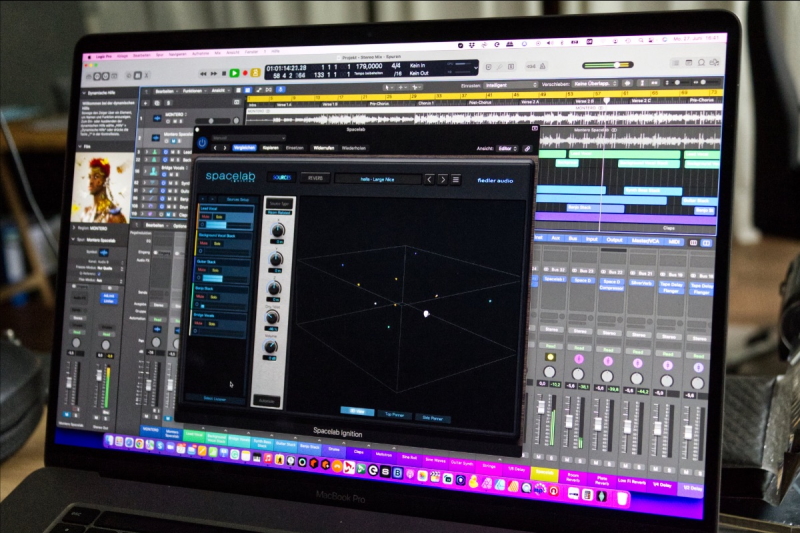The image size is (800, 533).
Task: Open the Navigieren menu in menu bar
Action: click(x=178, y=54)
